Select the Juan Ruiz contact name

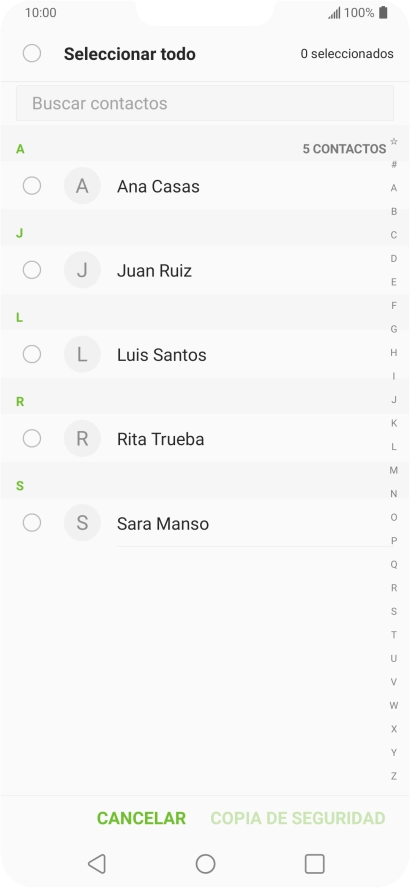154,271
